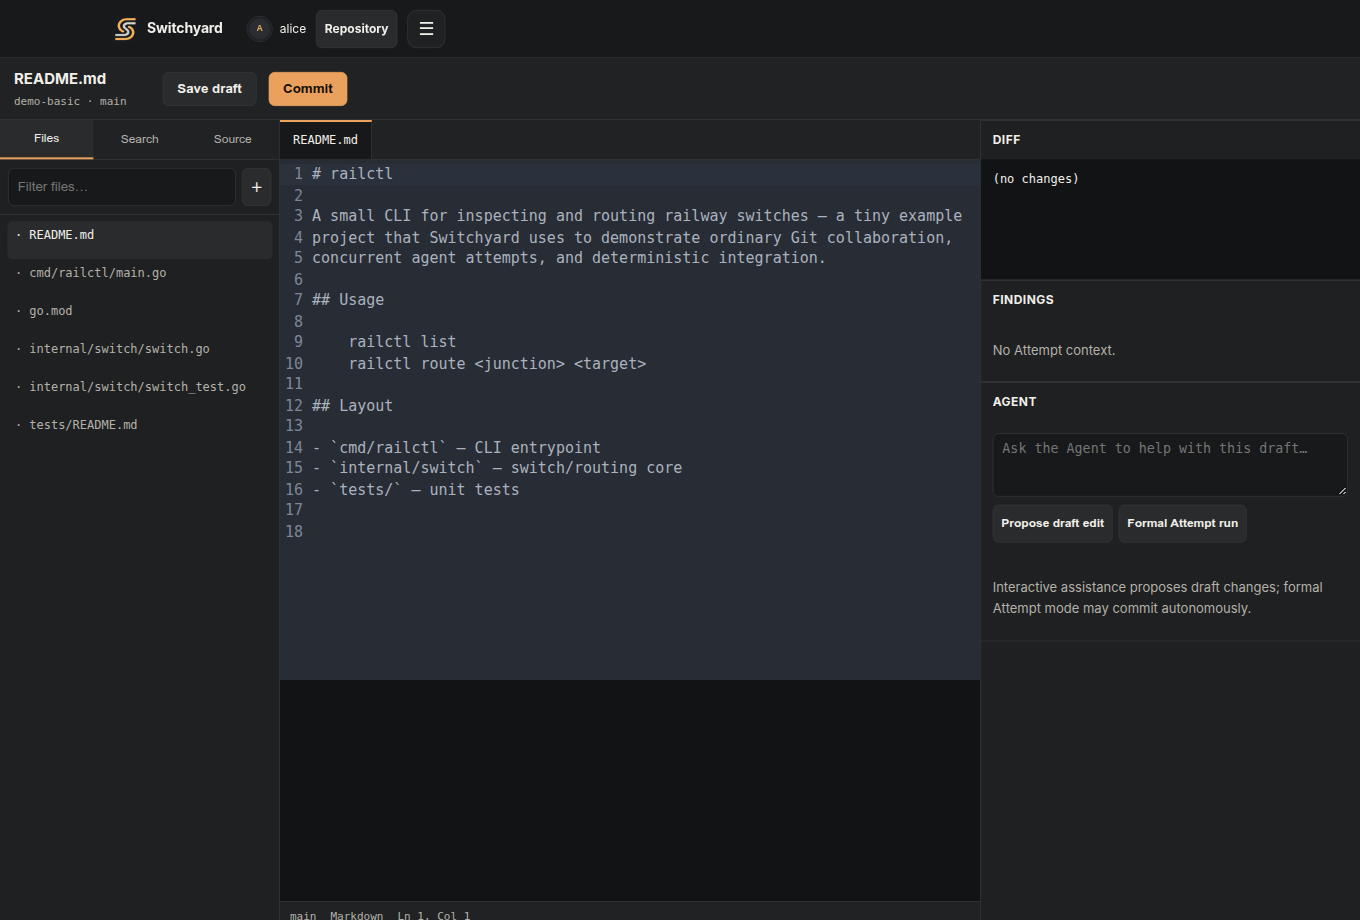Click the README.md page title
1360x920 pixels.
click(60, 79)
